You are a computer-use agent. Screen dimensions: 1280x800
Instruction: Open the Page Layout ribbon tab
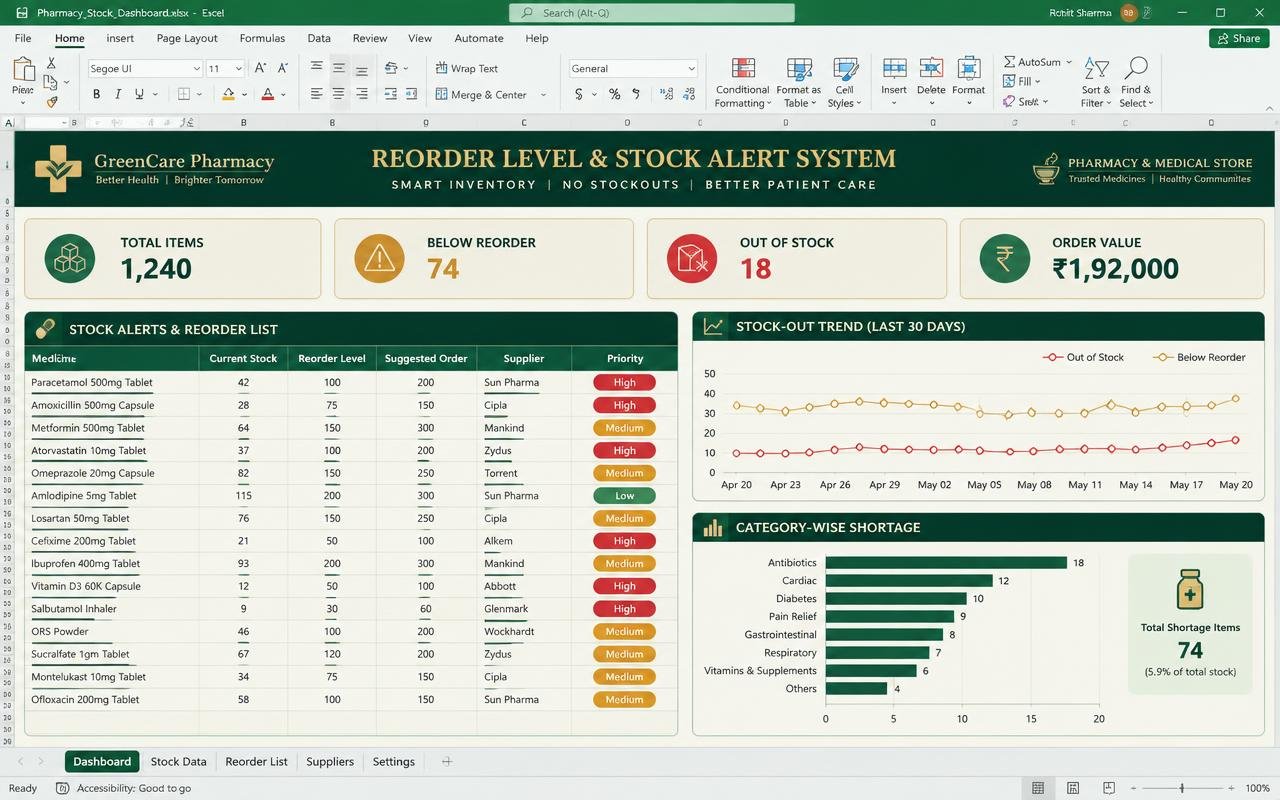187,38
